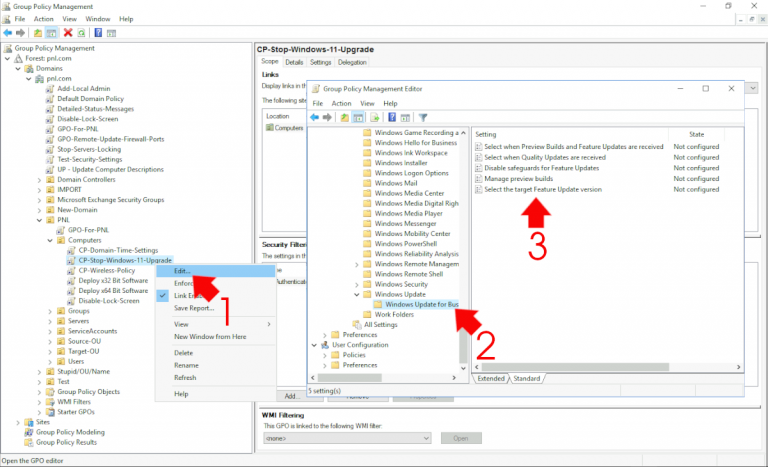This screenshot has width=768, height=467.
Task: Open Select the target Feature Update version
Action: click(543, 190)
